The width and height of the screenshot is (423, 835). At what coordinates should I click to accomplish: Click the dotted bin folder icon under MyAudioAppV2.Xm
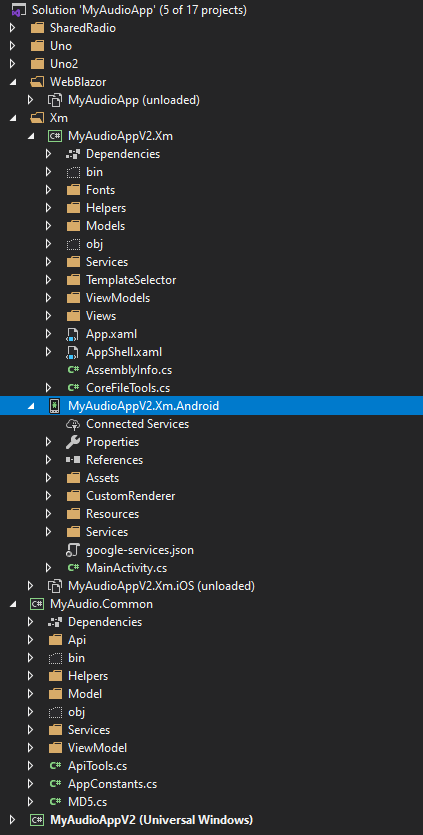tap(73, 172)
